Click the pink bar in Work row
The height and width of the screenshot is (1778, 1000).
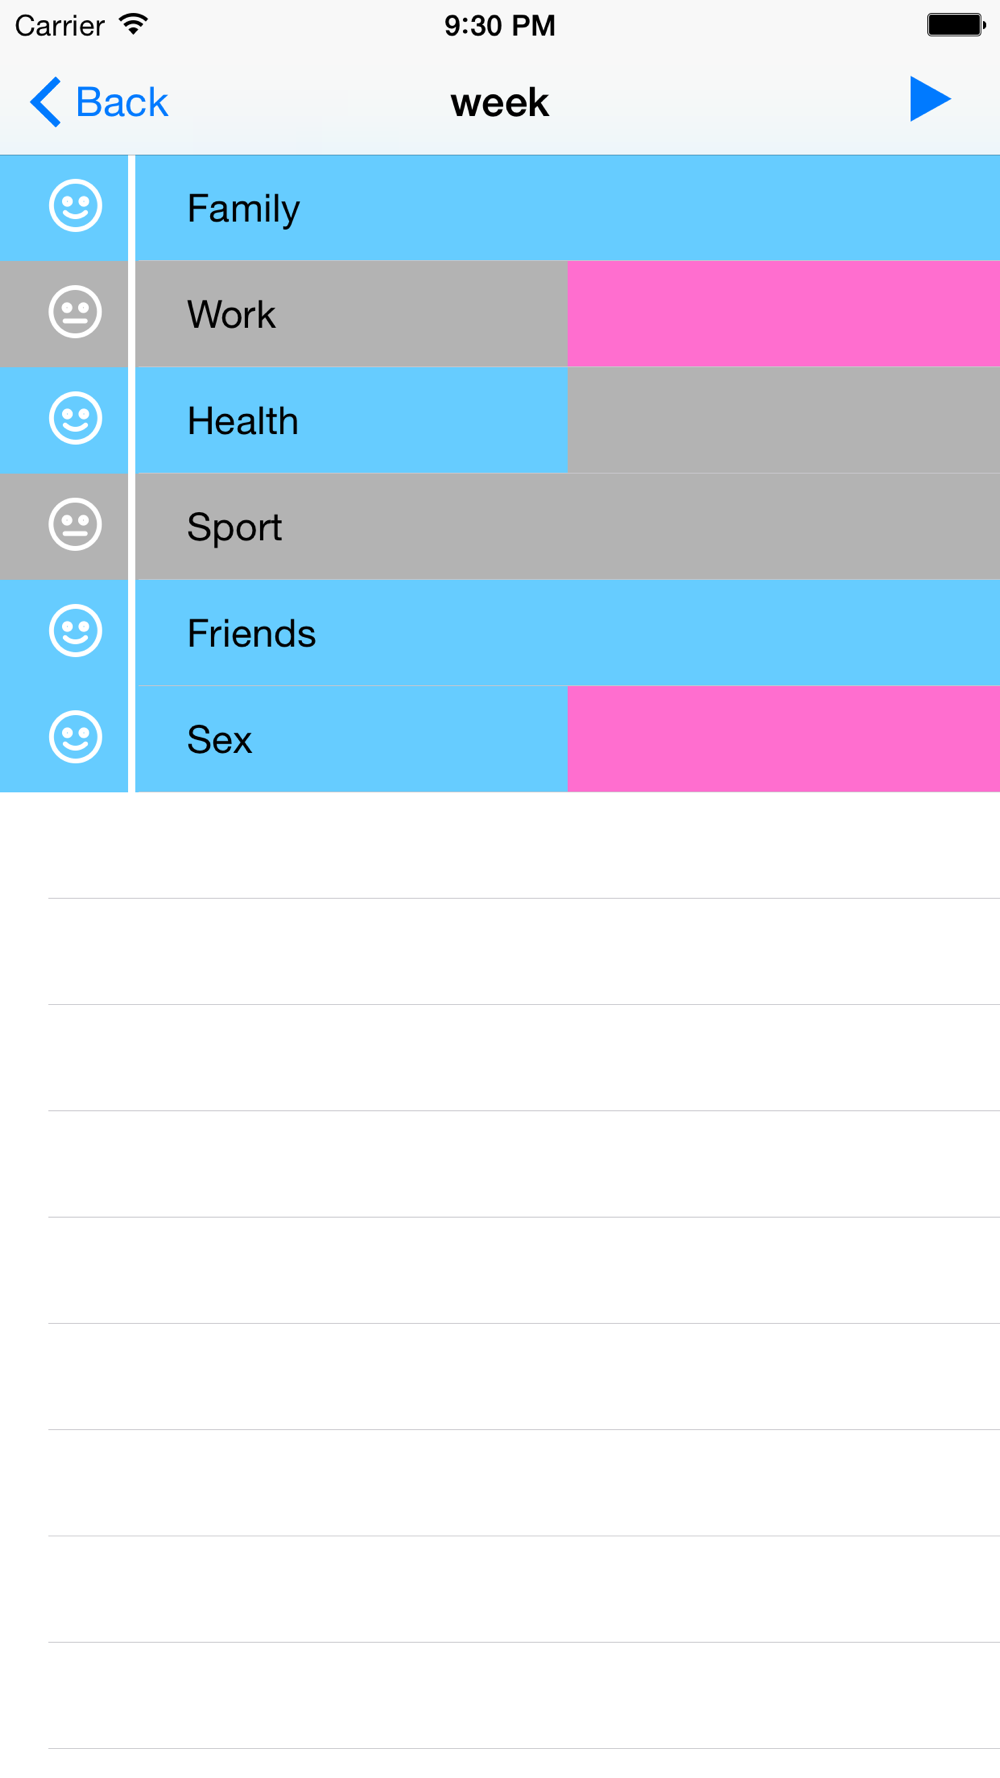point(783,314)
